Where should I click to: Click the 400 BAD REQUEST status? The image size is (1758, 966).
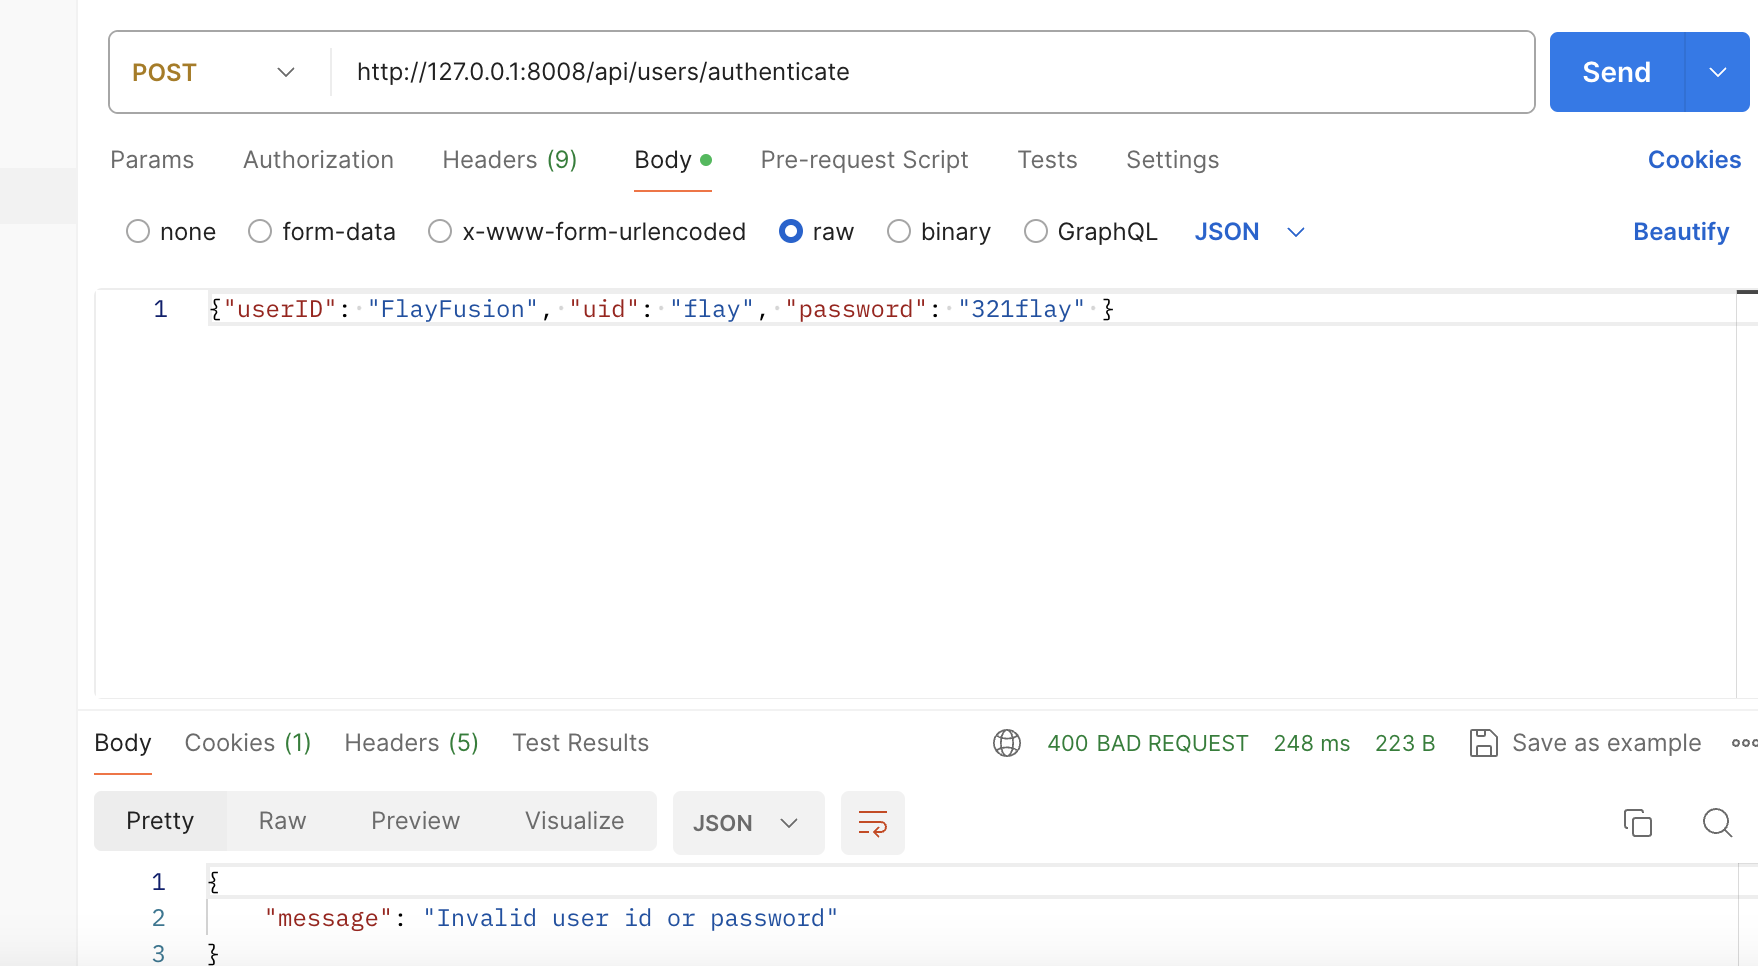[1147, 743]
